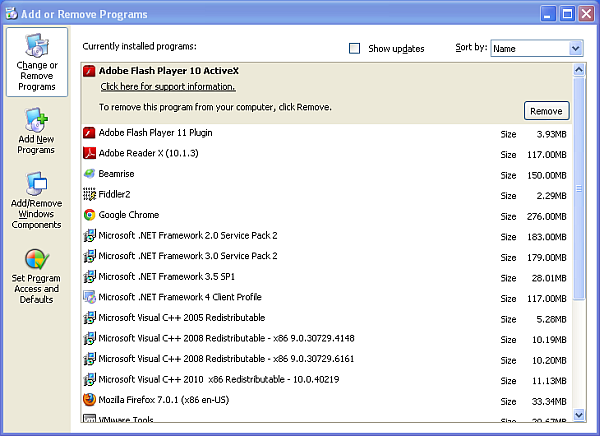Open Click here for support information link

point(168,87)
